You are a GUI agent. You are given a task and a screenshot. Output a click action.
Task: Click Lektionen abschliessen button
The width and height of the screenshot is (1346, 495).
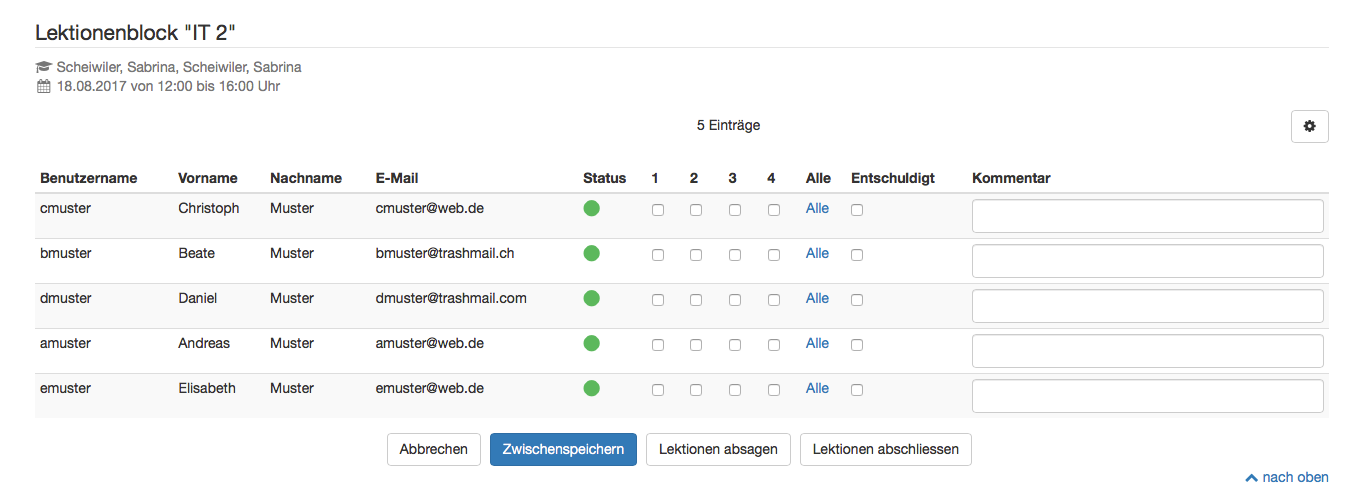coord(885,449)
